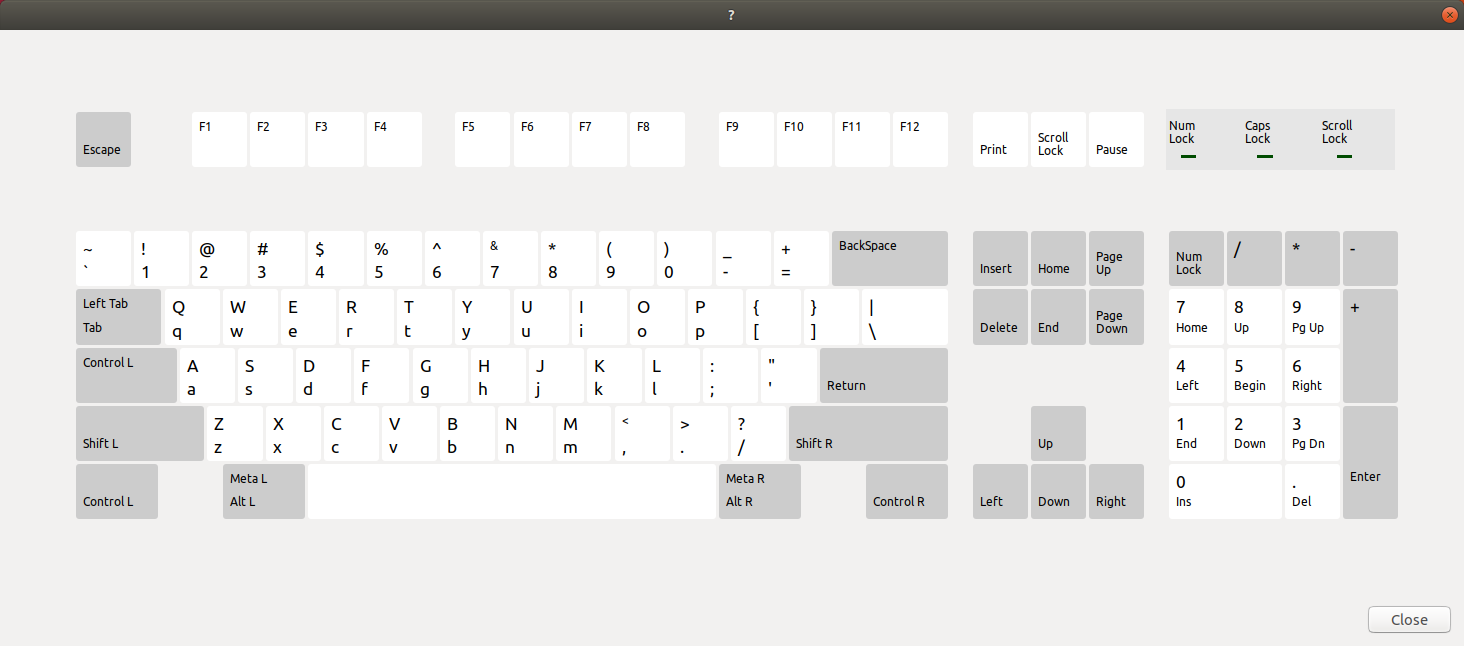The width and height of the screenshot is (1464, 646).
Task: Click the Page Down key
Action: coord(1116,317)
